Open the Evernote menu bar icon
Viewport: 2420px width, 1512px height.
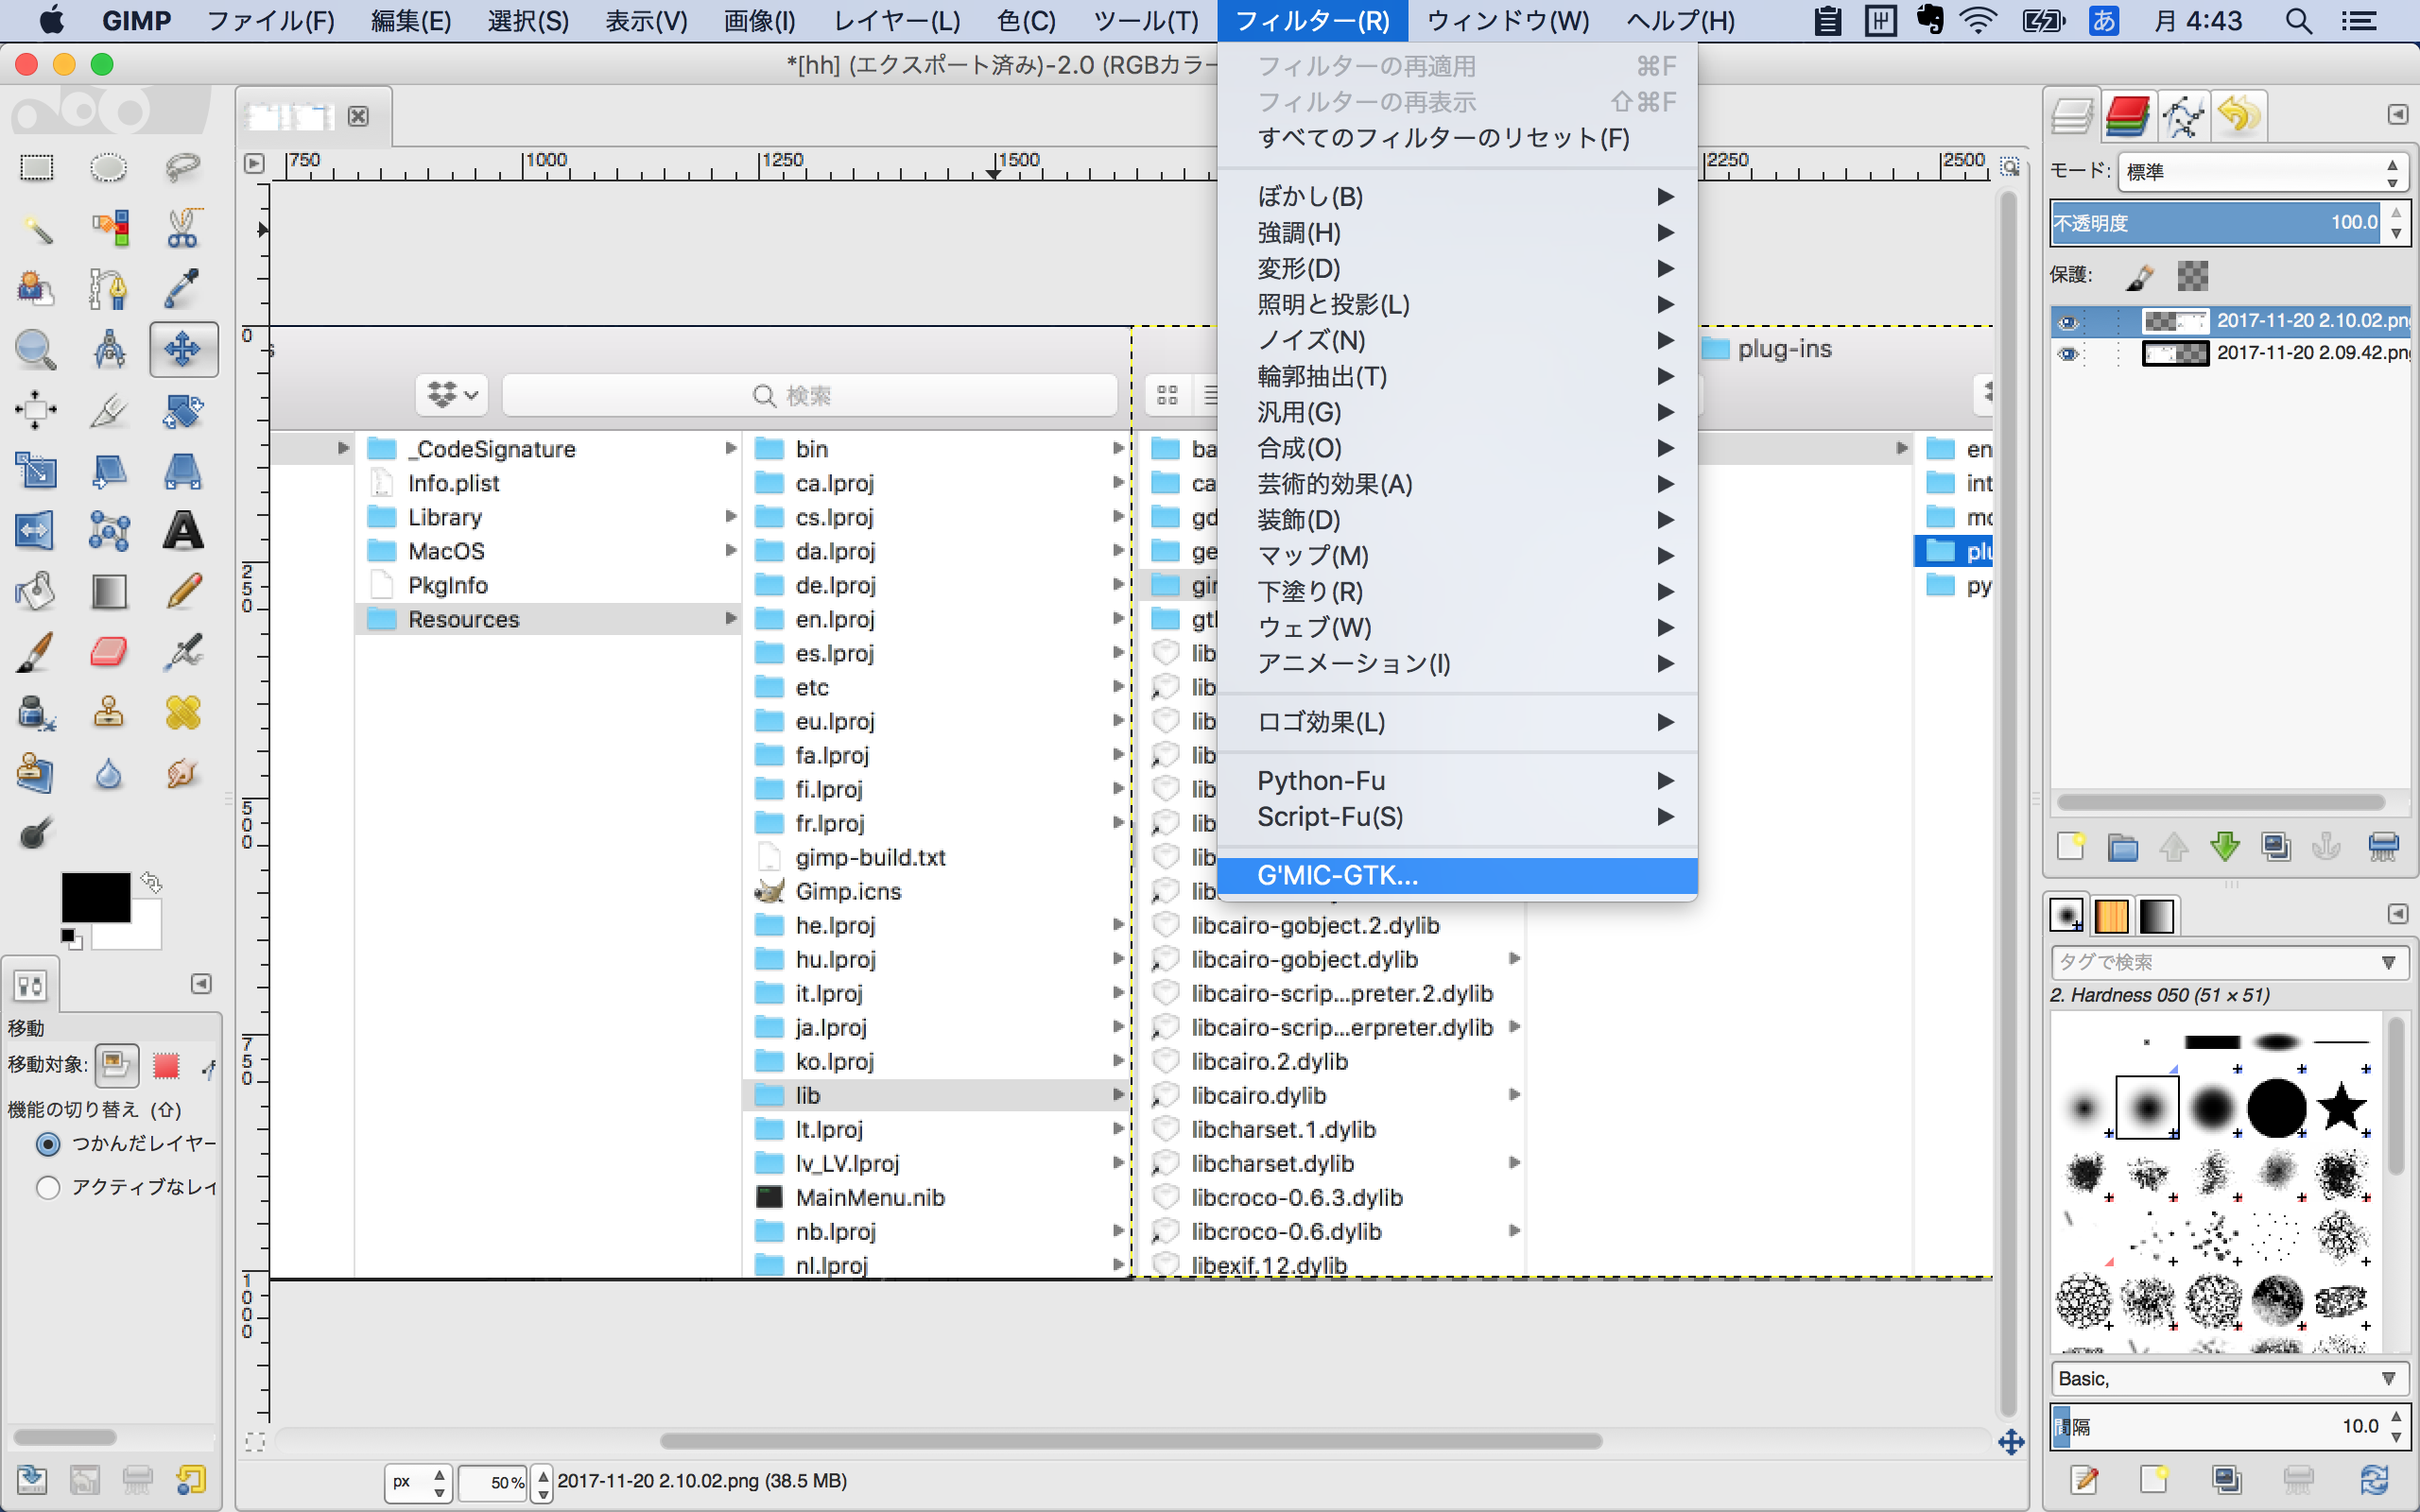tap(1929, 20)
